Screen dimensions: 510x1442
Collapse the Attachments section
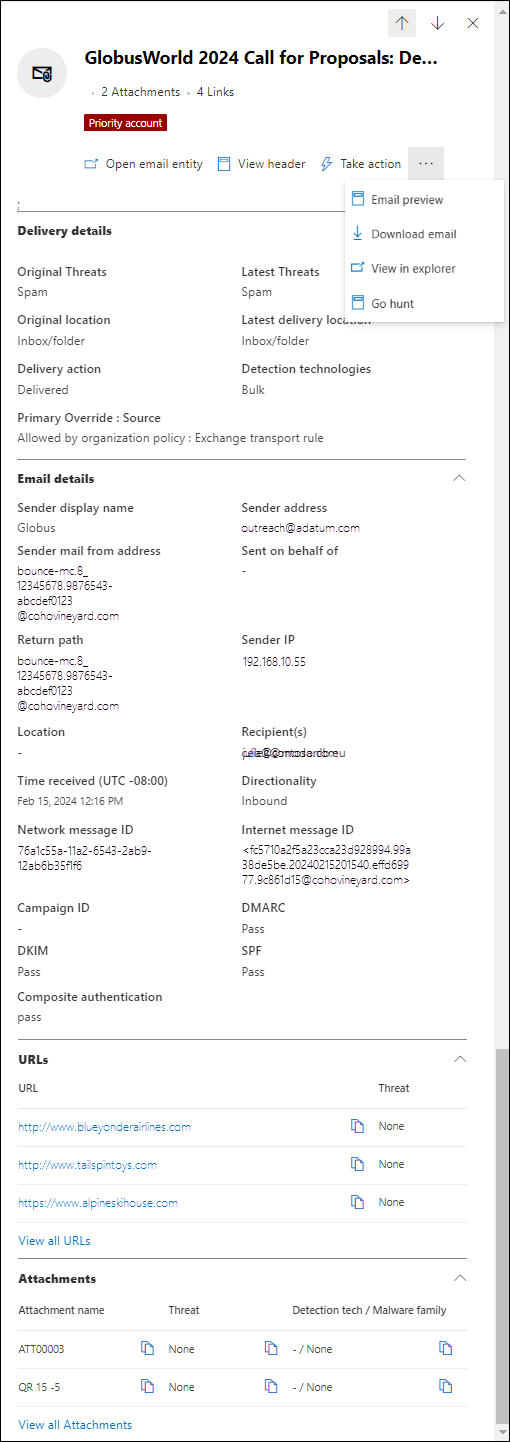(x=459, y=1278)
